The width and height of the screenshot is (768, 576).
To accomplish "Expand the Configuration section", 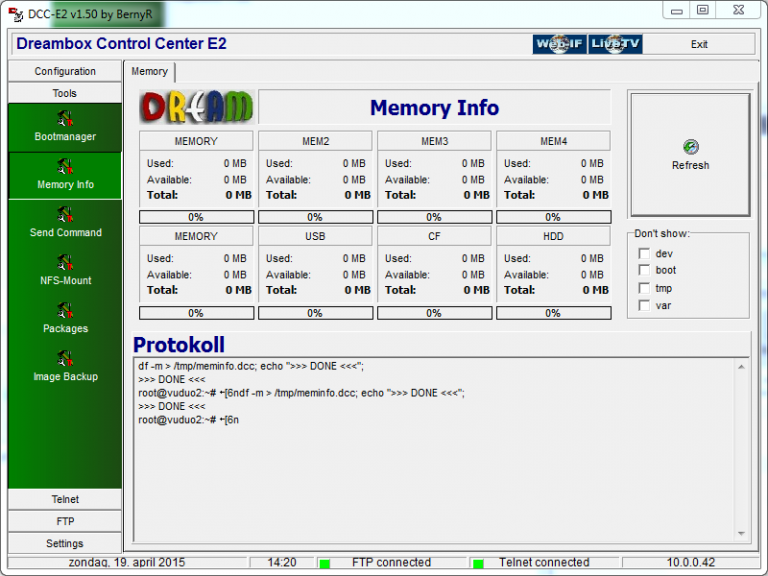I will pos(65,71).
